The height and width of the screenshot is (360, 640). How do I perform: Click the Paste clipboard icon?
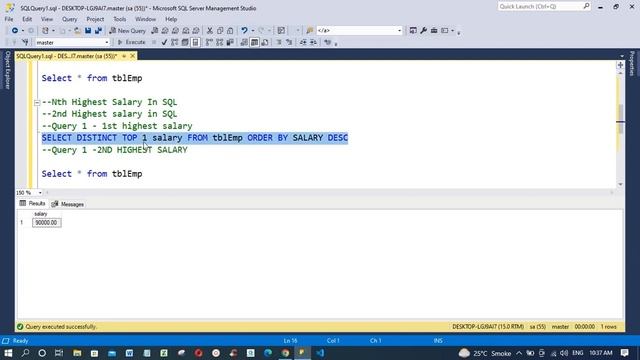click(x=230, y=31)
